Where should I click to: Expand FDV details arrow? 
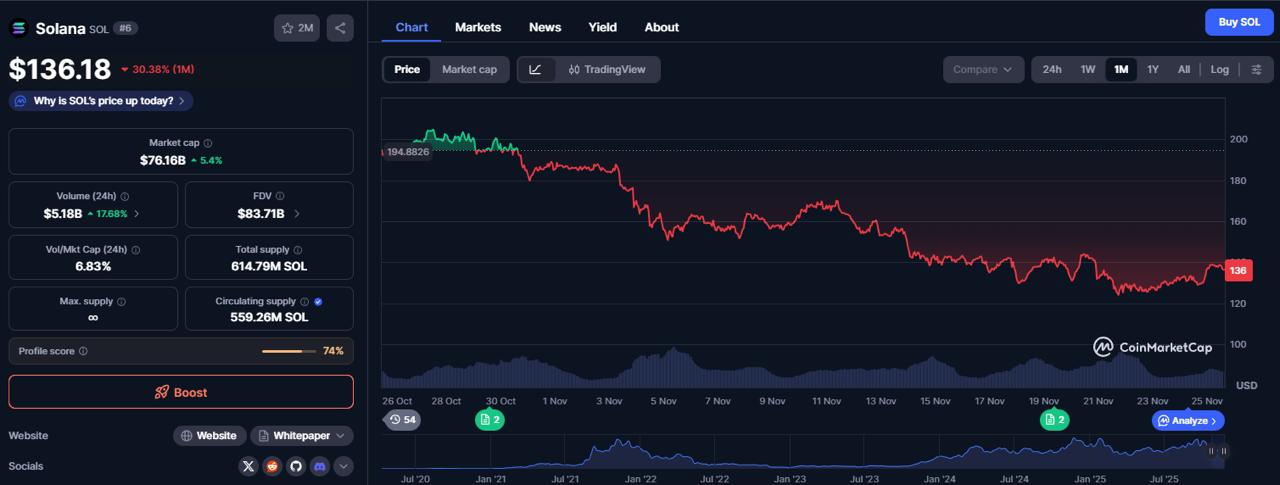[297, 214]
